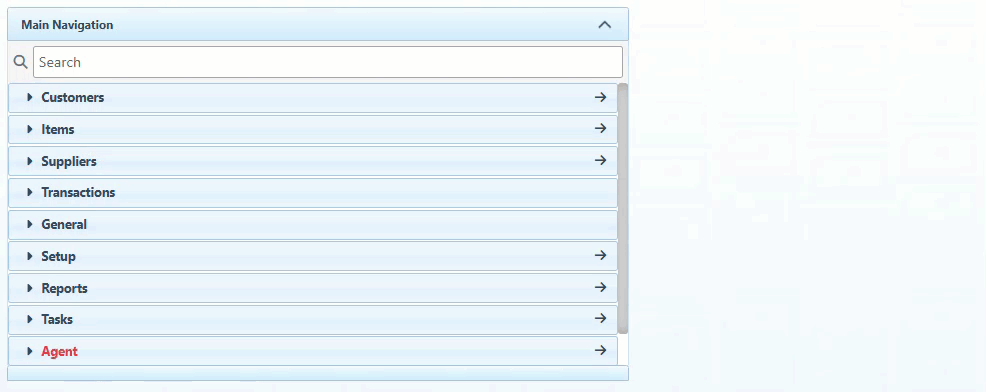Open the Customers arrow icon
This screenshot has width=986, height=392.
[x=601, y=97]
